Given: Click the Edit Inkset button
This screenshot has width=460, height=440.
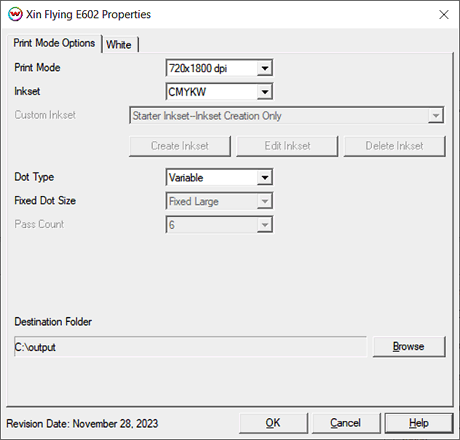Looking at the screenshot, I should tap(287, 146).
